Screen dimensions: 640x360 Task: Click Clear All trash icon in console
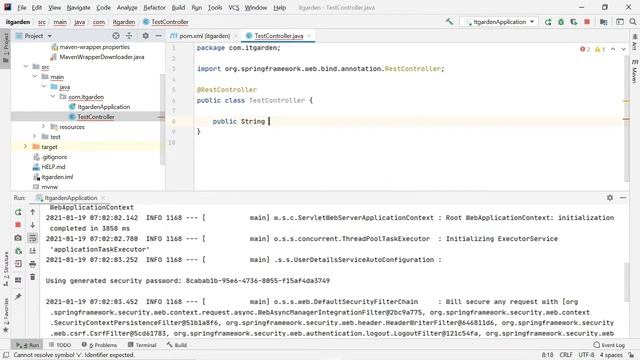[x=33, y=277]
